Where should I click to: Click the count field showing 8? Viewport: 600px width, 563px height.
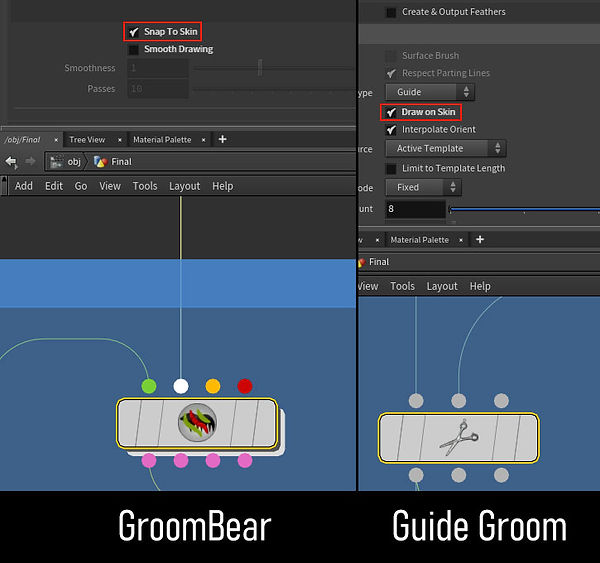[416, 209]
